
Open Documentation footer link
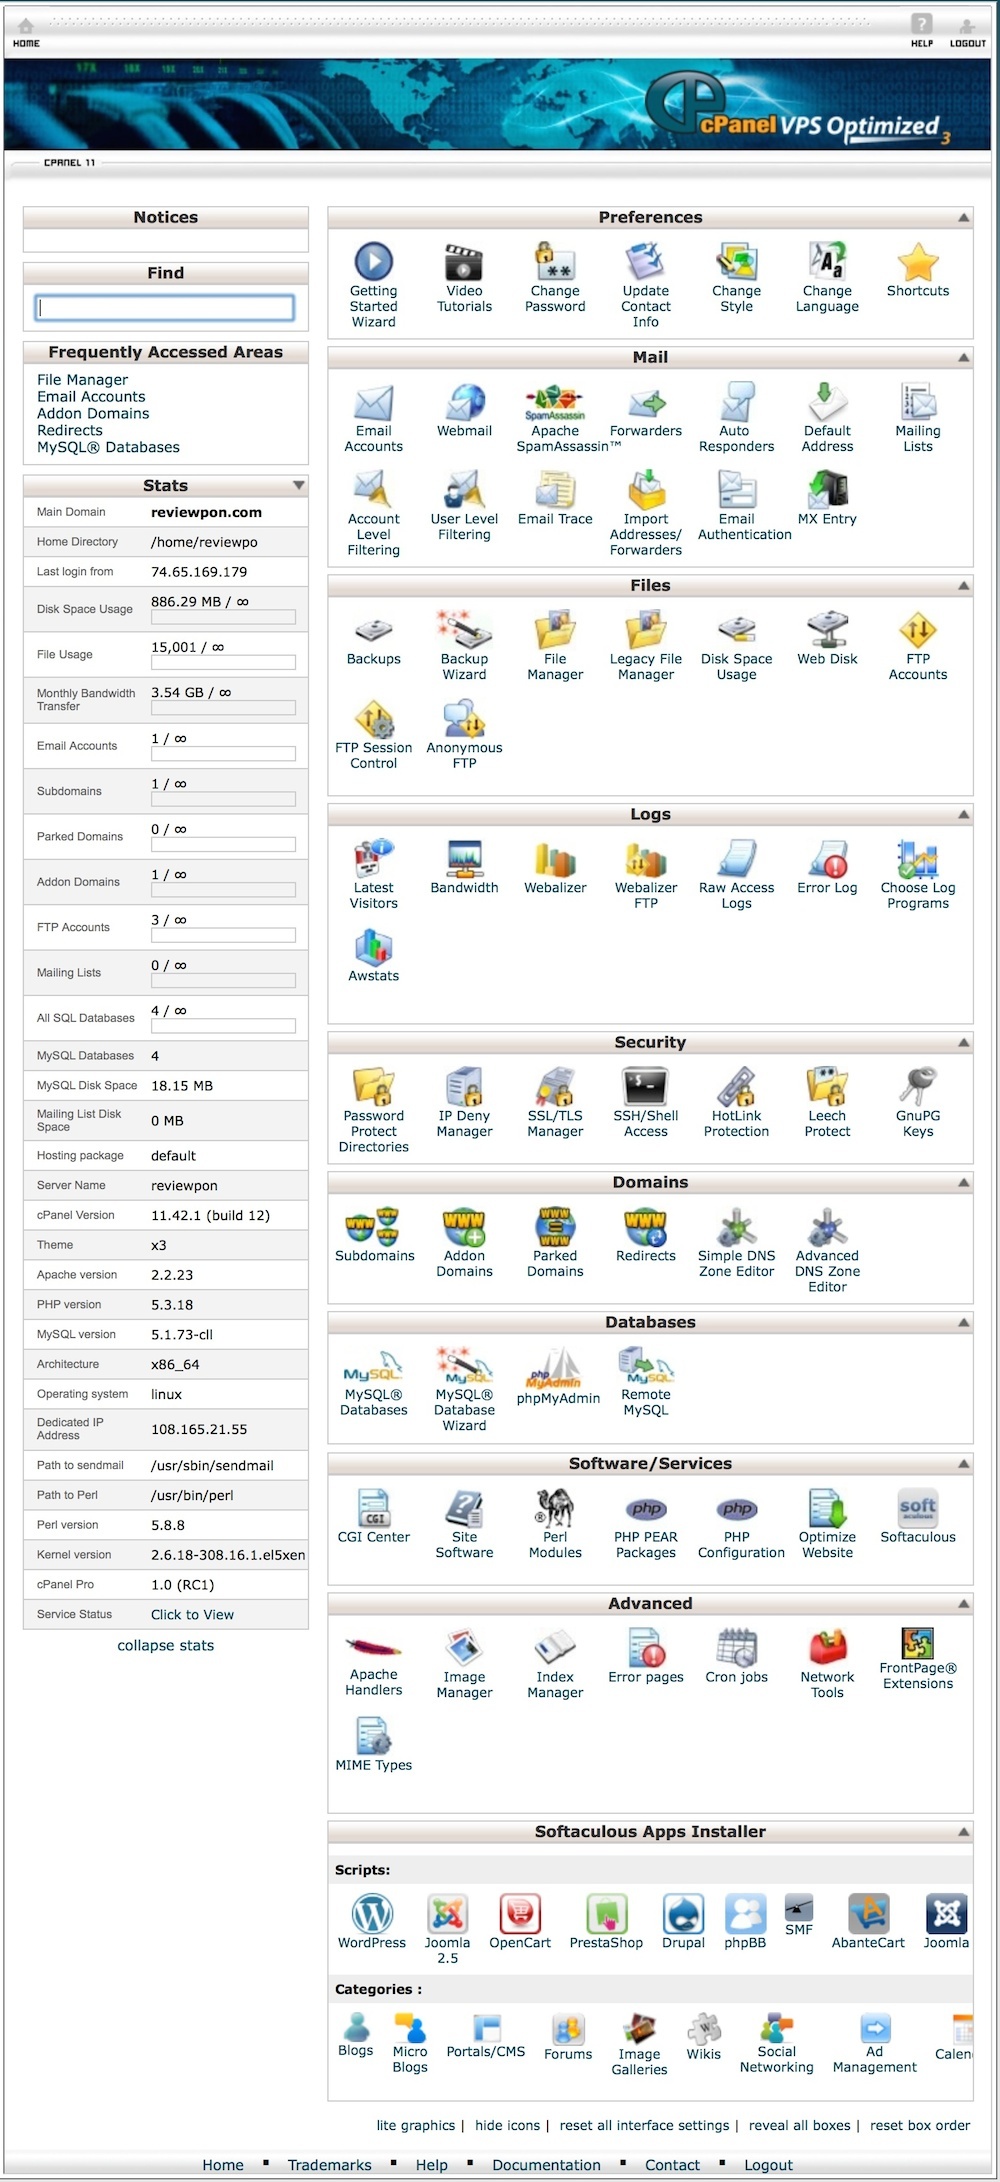click(x=546, y=2165)
